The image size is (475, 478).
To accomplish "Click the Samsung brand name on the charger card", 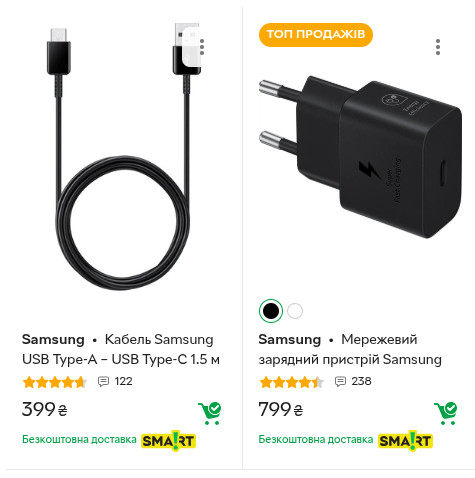I will tap(289, 340).
